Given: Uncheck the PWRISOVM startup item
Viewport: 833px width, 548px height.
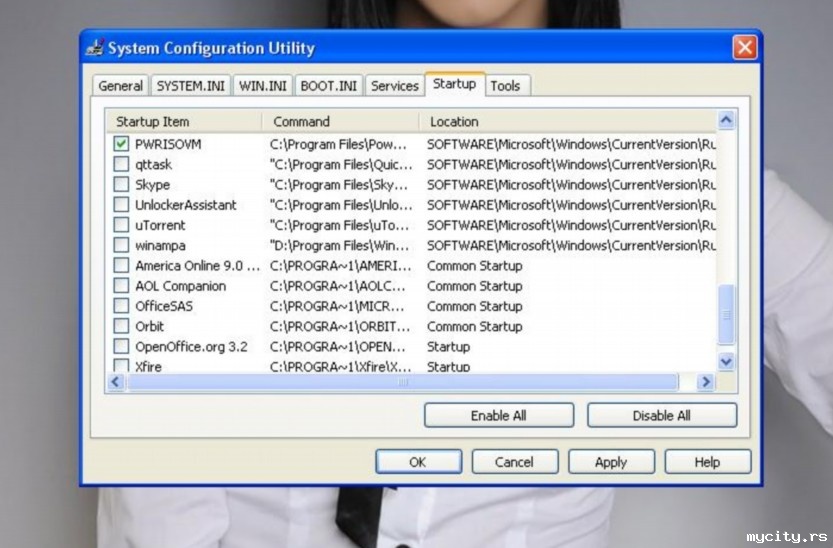Looking at the screenshot, I should (121, 144).
